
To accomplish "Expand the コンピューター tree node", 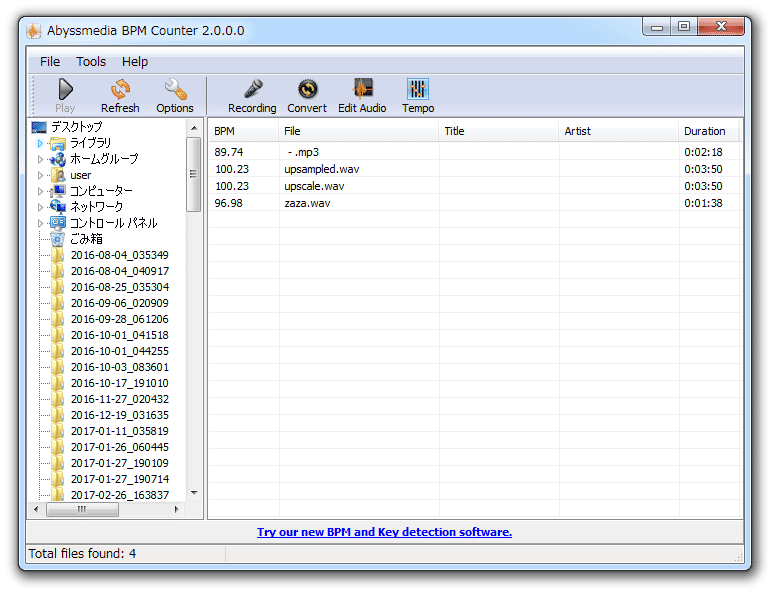I will tap(40, 191).
